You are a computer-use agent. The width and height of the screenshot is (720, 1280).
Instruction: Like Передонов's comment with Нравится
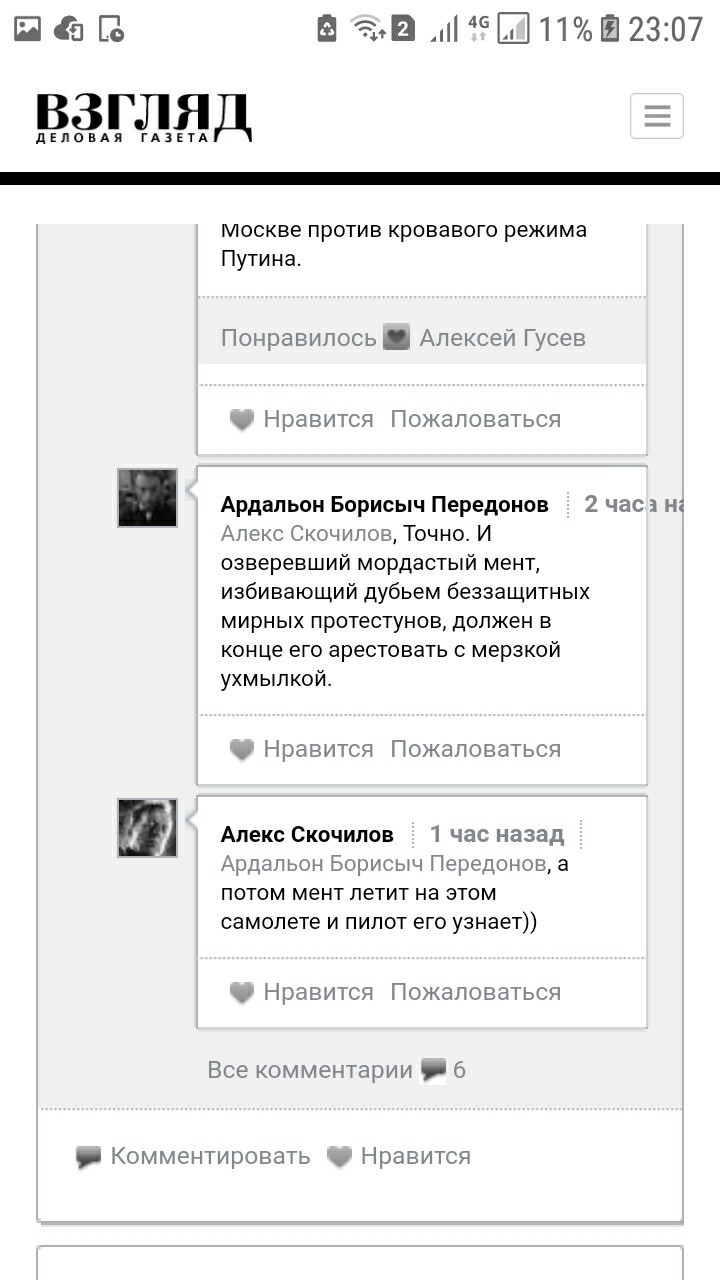[301, 749]
